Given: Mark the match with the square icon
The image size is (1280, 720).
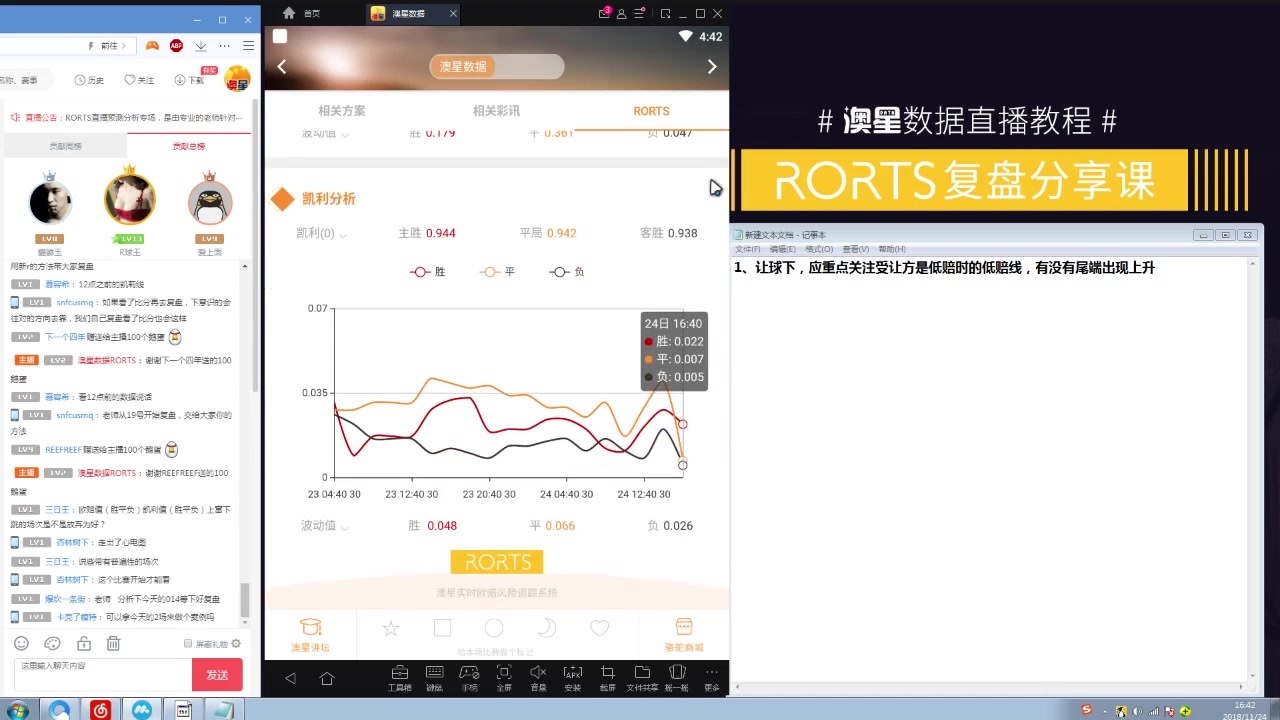Looking at the screenshot, I should point(443,628).
